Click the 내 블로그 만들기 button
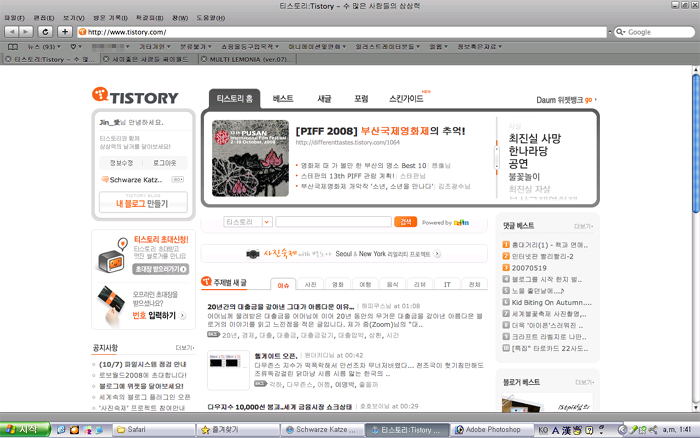700x438 pixels. click(x=143, y=203)
